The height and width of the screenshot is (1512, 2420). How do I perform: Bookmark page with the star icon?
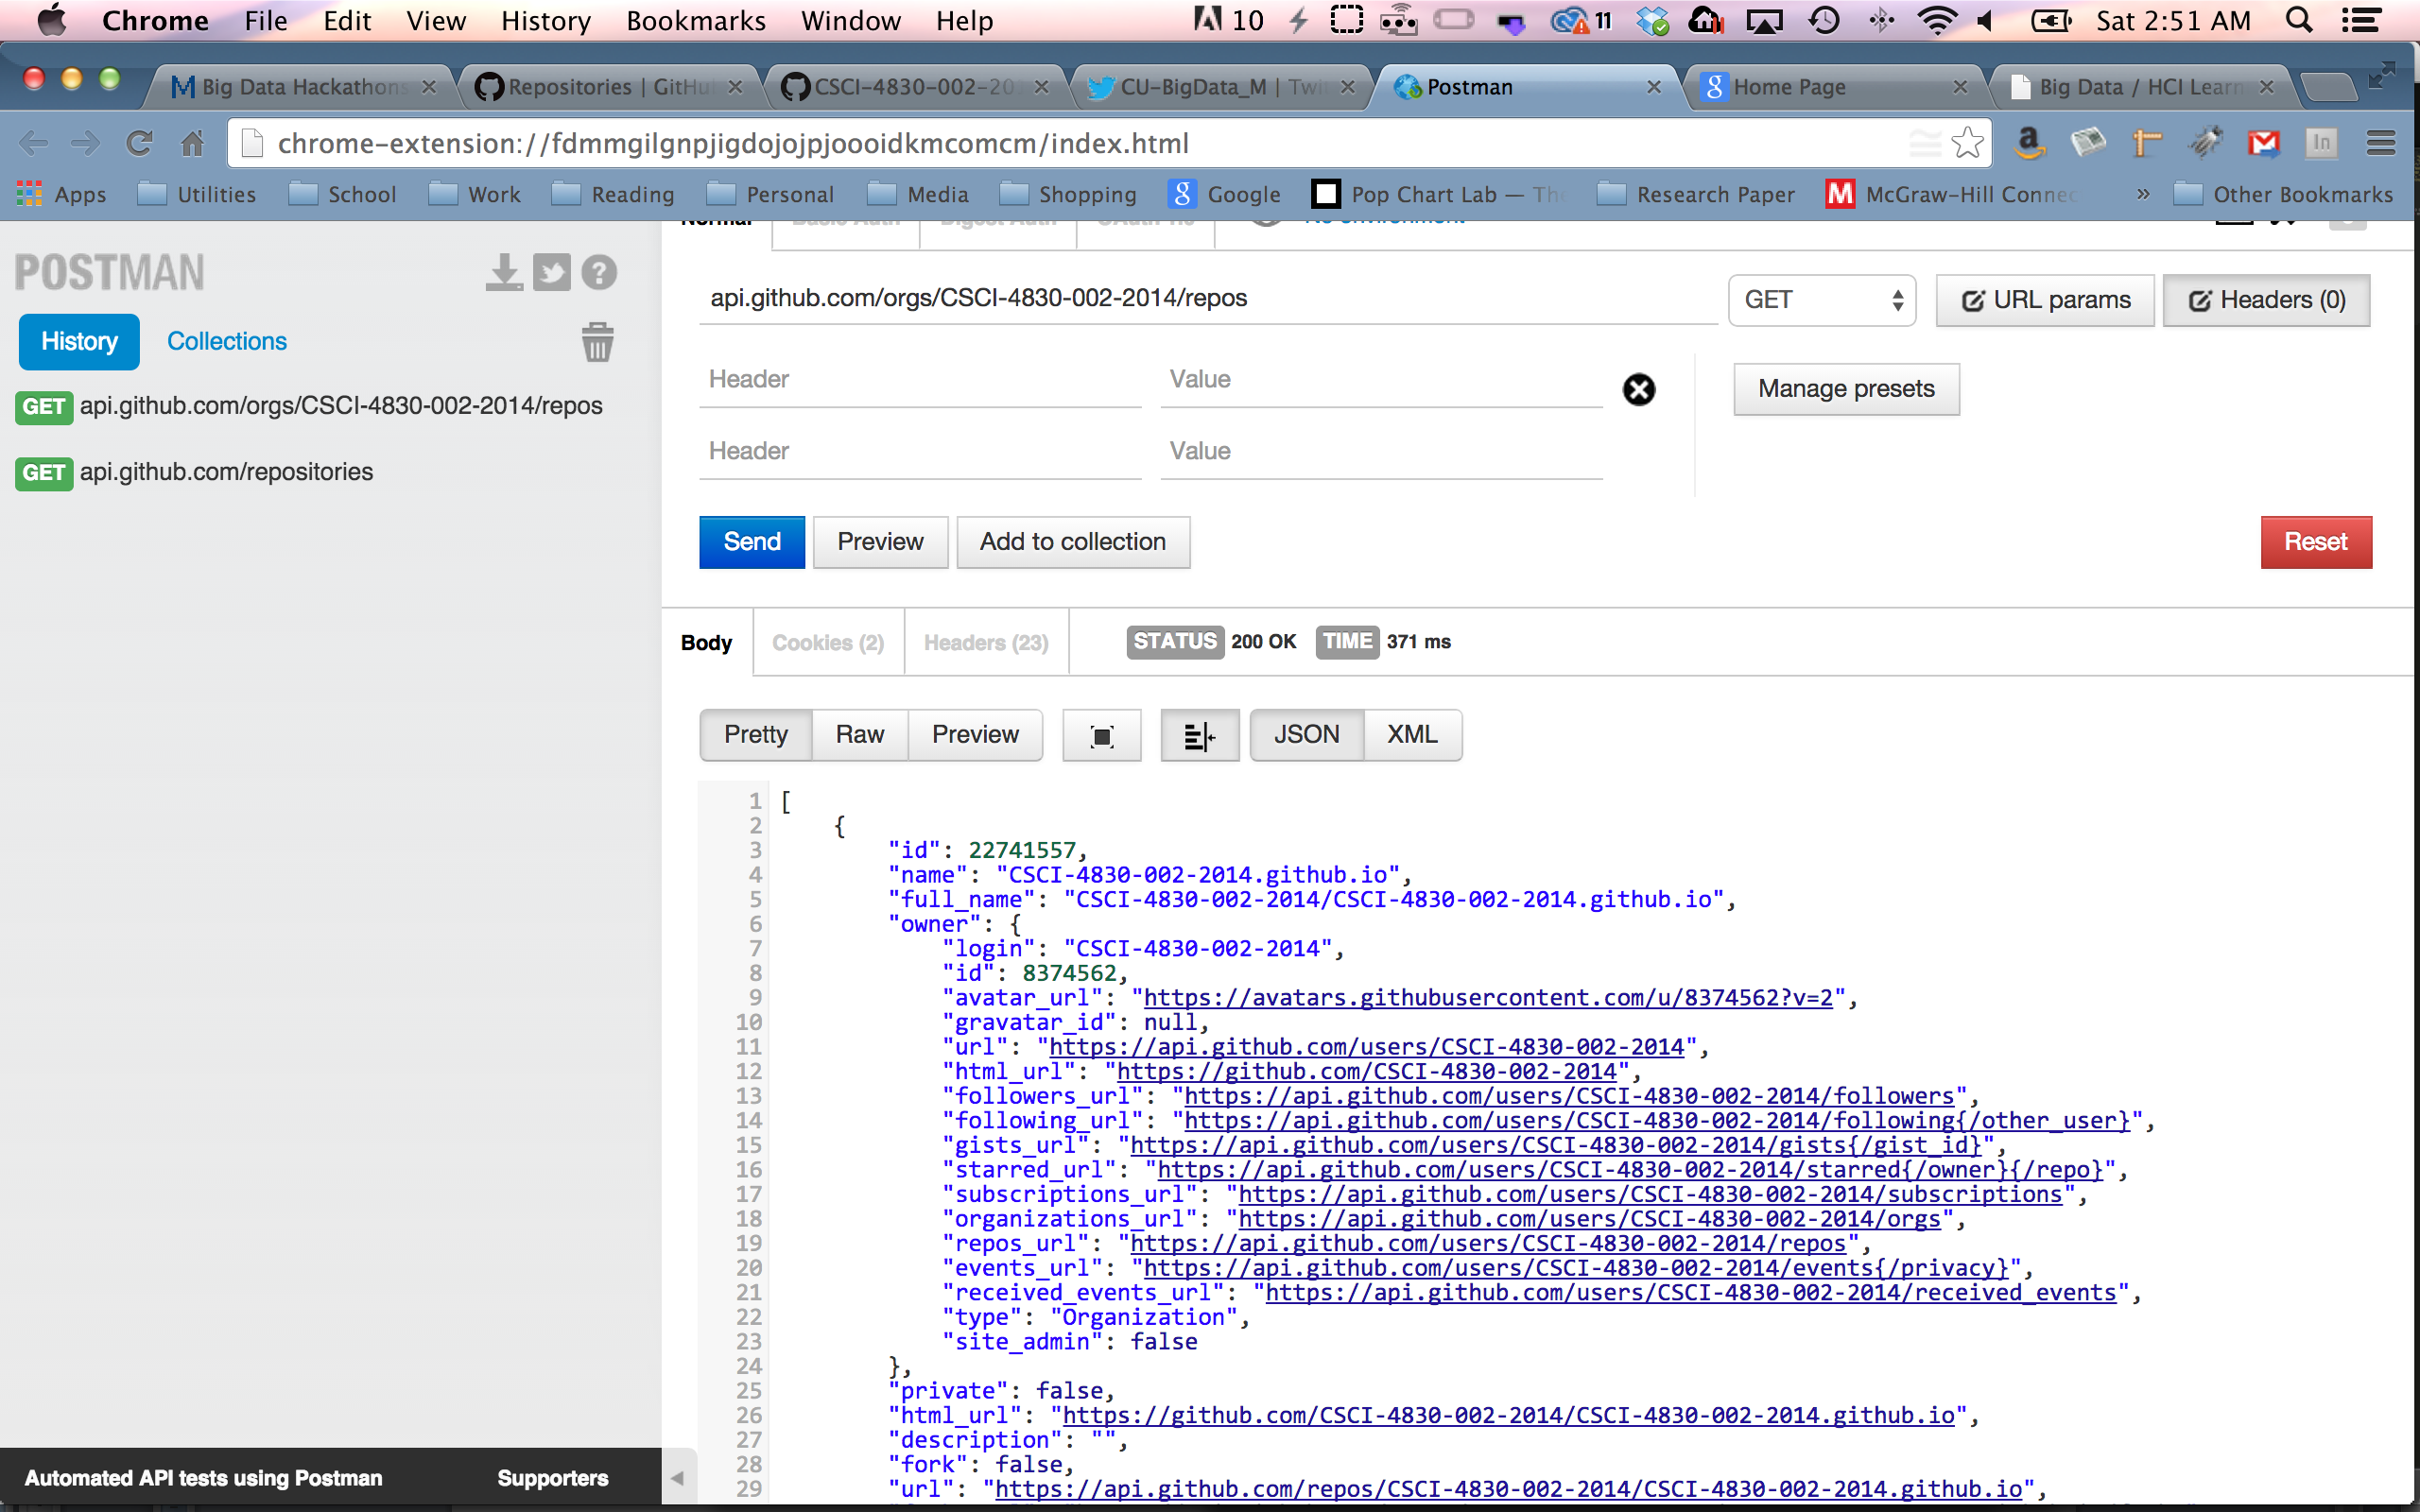click(1967, 143)
